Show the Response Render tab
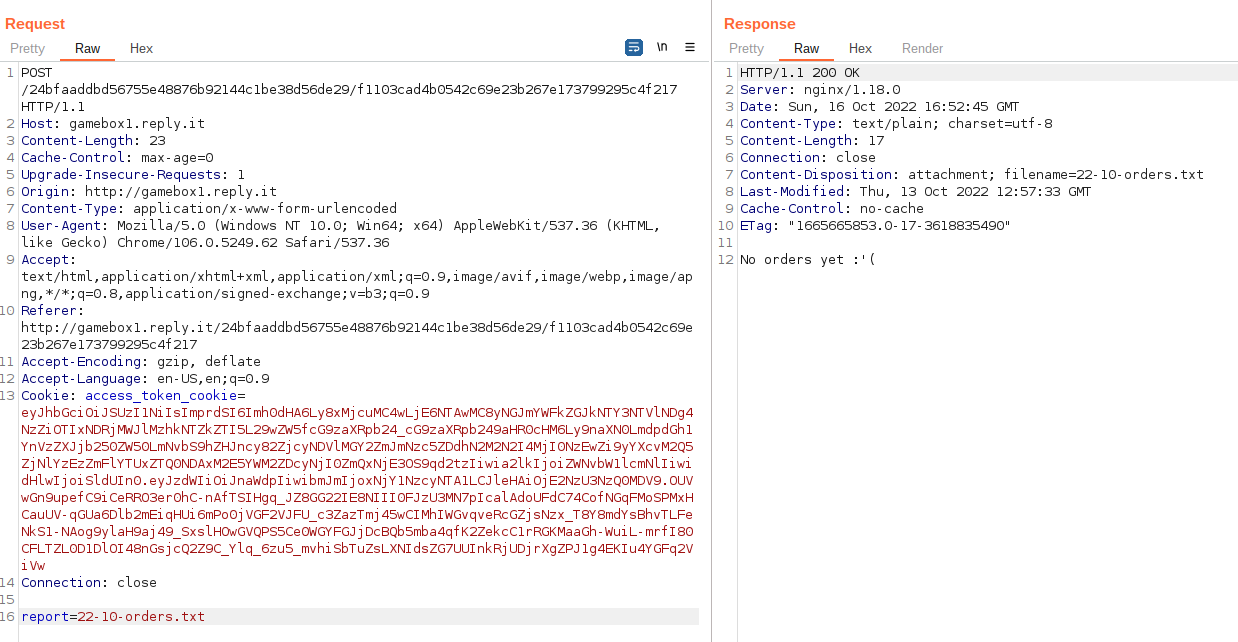 click(922, 48)
